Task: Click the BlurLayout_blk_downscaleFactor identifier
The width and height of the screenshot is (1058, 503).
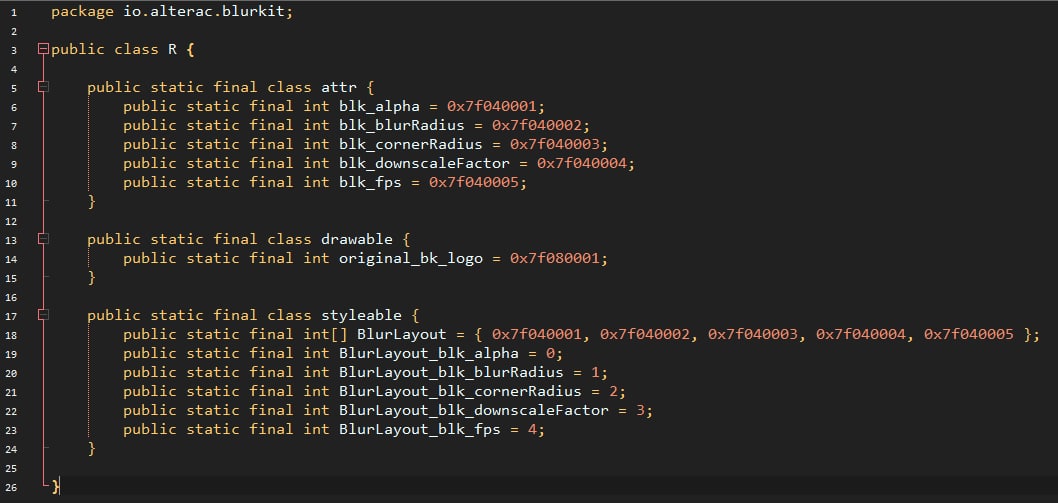Action: pyautogui.click(x=474, y=410)
